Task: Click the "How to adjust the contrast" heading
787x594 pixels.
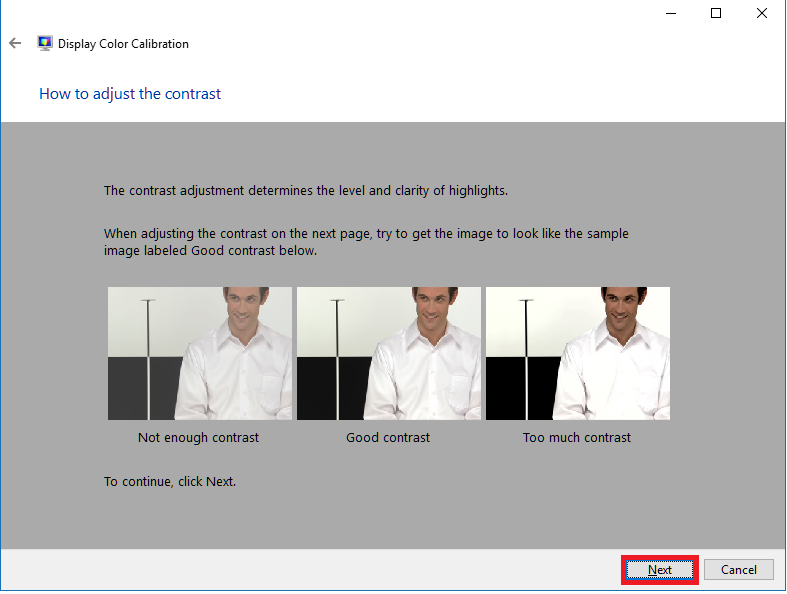Action: (x=130, y=94)
